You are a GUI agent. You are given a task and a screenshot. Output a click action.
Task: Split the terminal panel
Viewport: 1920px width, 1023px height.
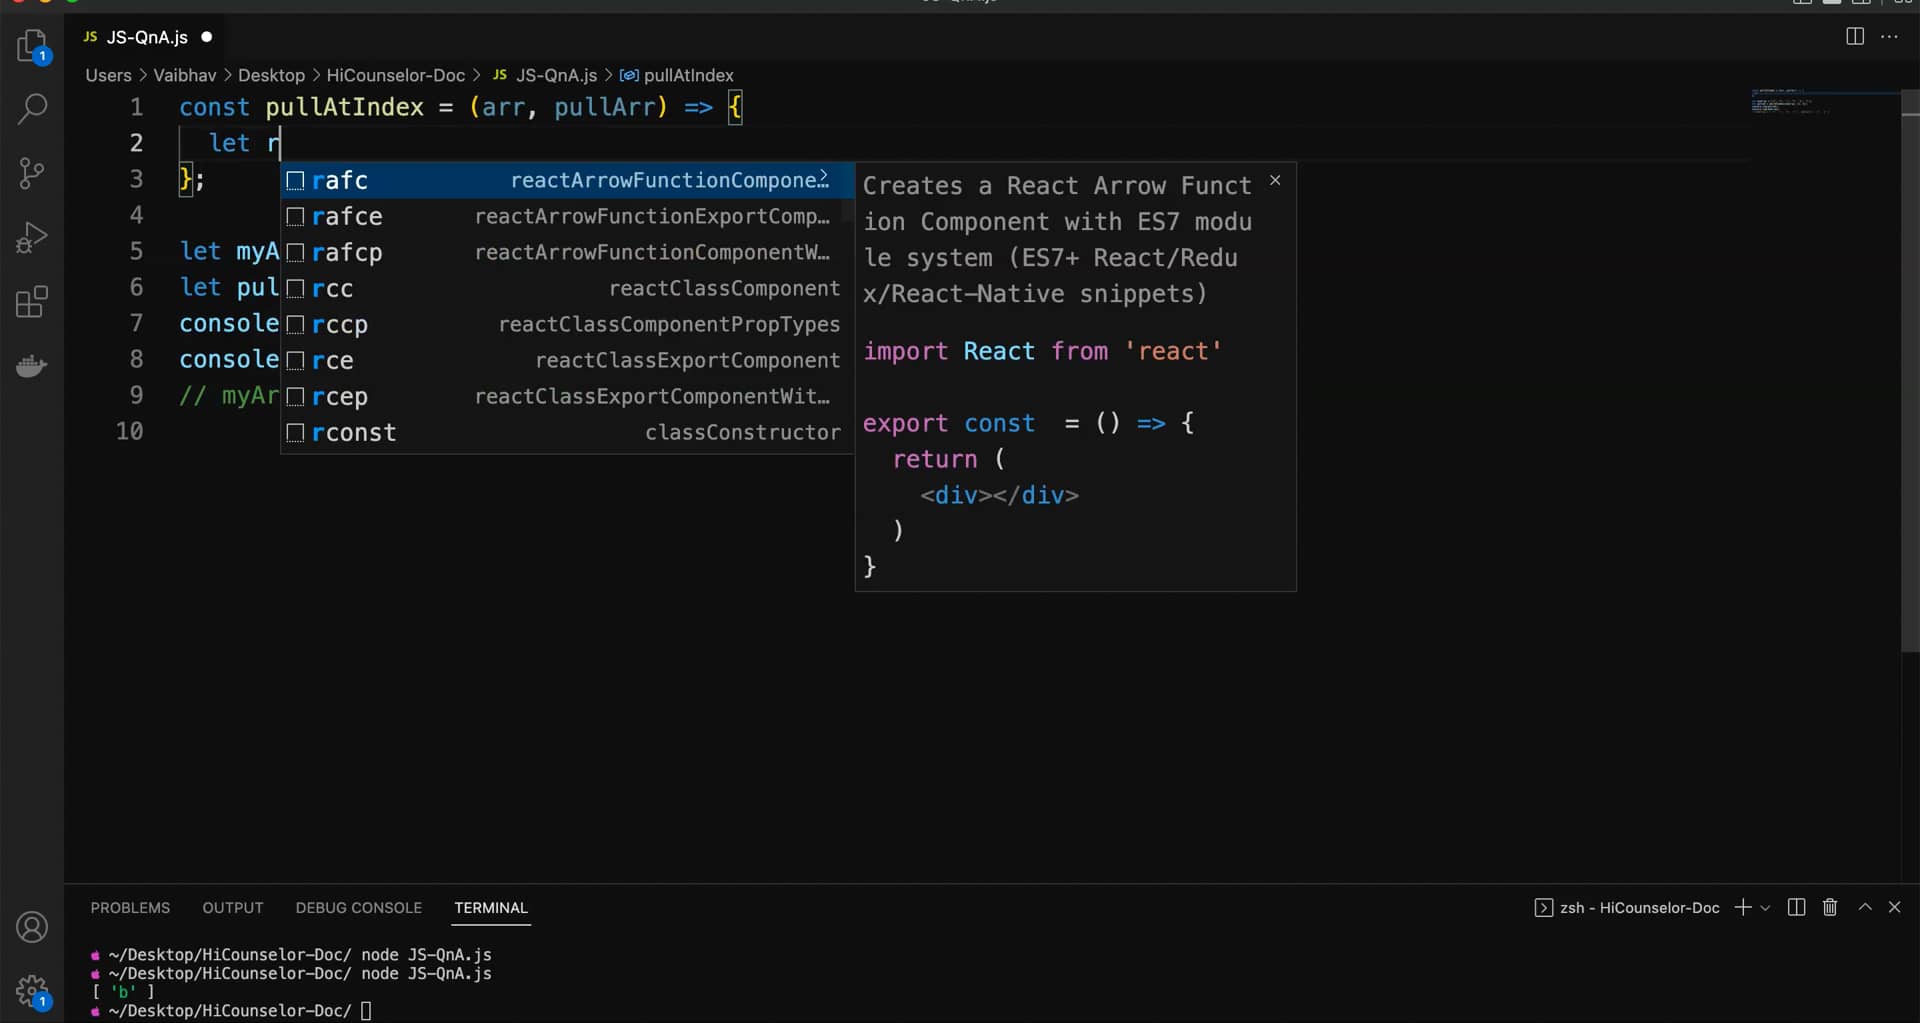click(1796, 907)
